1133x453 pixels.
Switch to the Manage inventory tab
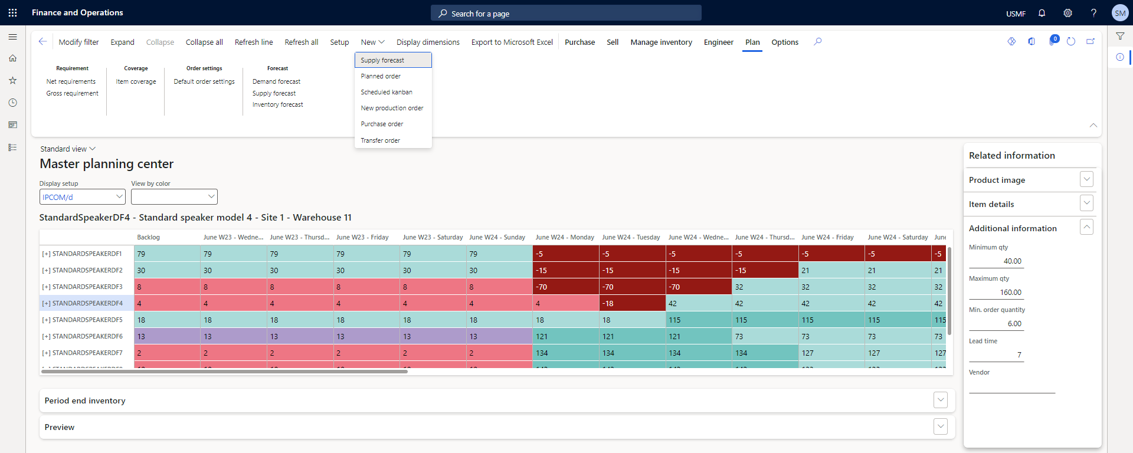(x=661, y=42)
